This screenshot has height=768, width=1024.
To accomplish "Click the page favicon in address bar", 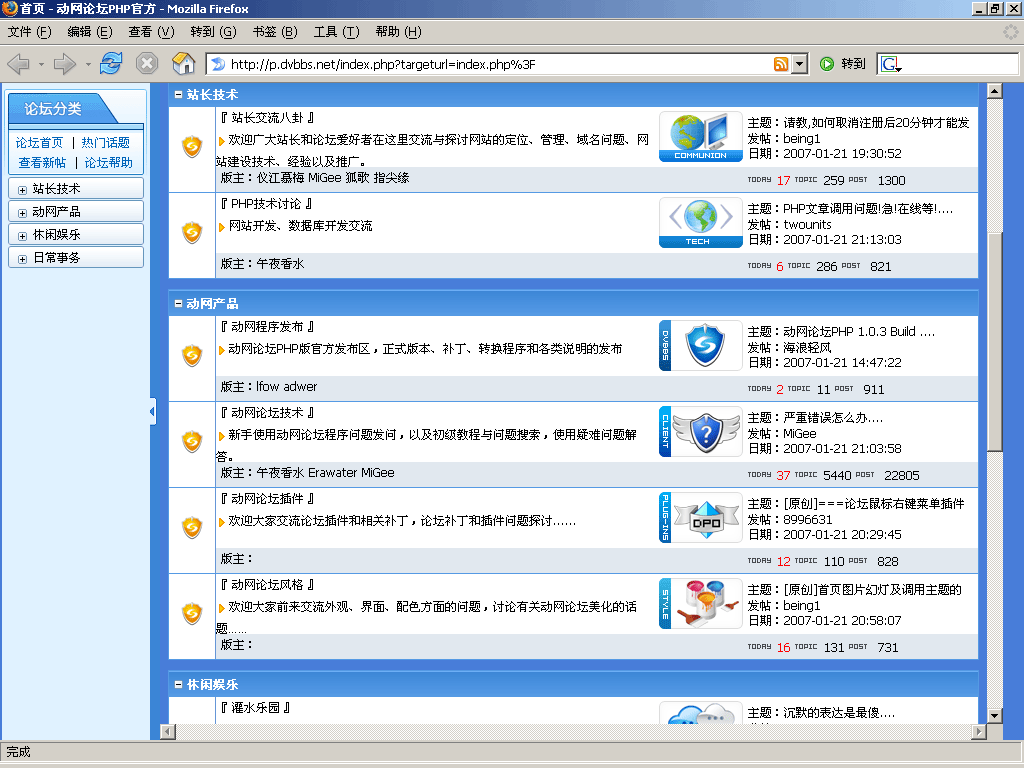I will pyautogui.click(x=218, y=64).
